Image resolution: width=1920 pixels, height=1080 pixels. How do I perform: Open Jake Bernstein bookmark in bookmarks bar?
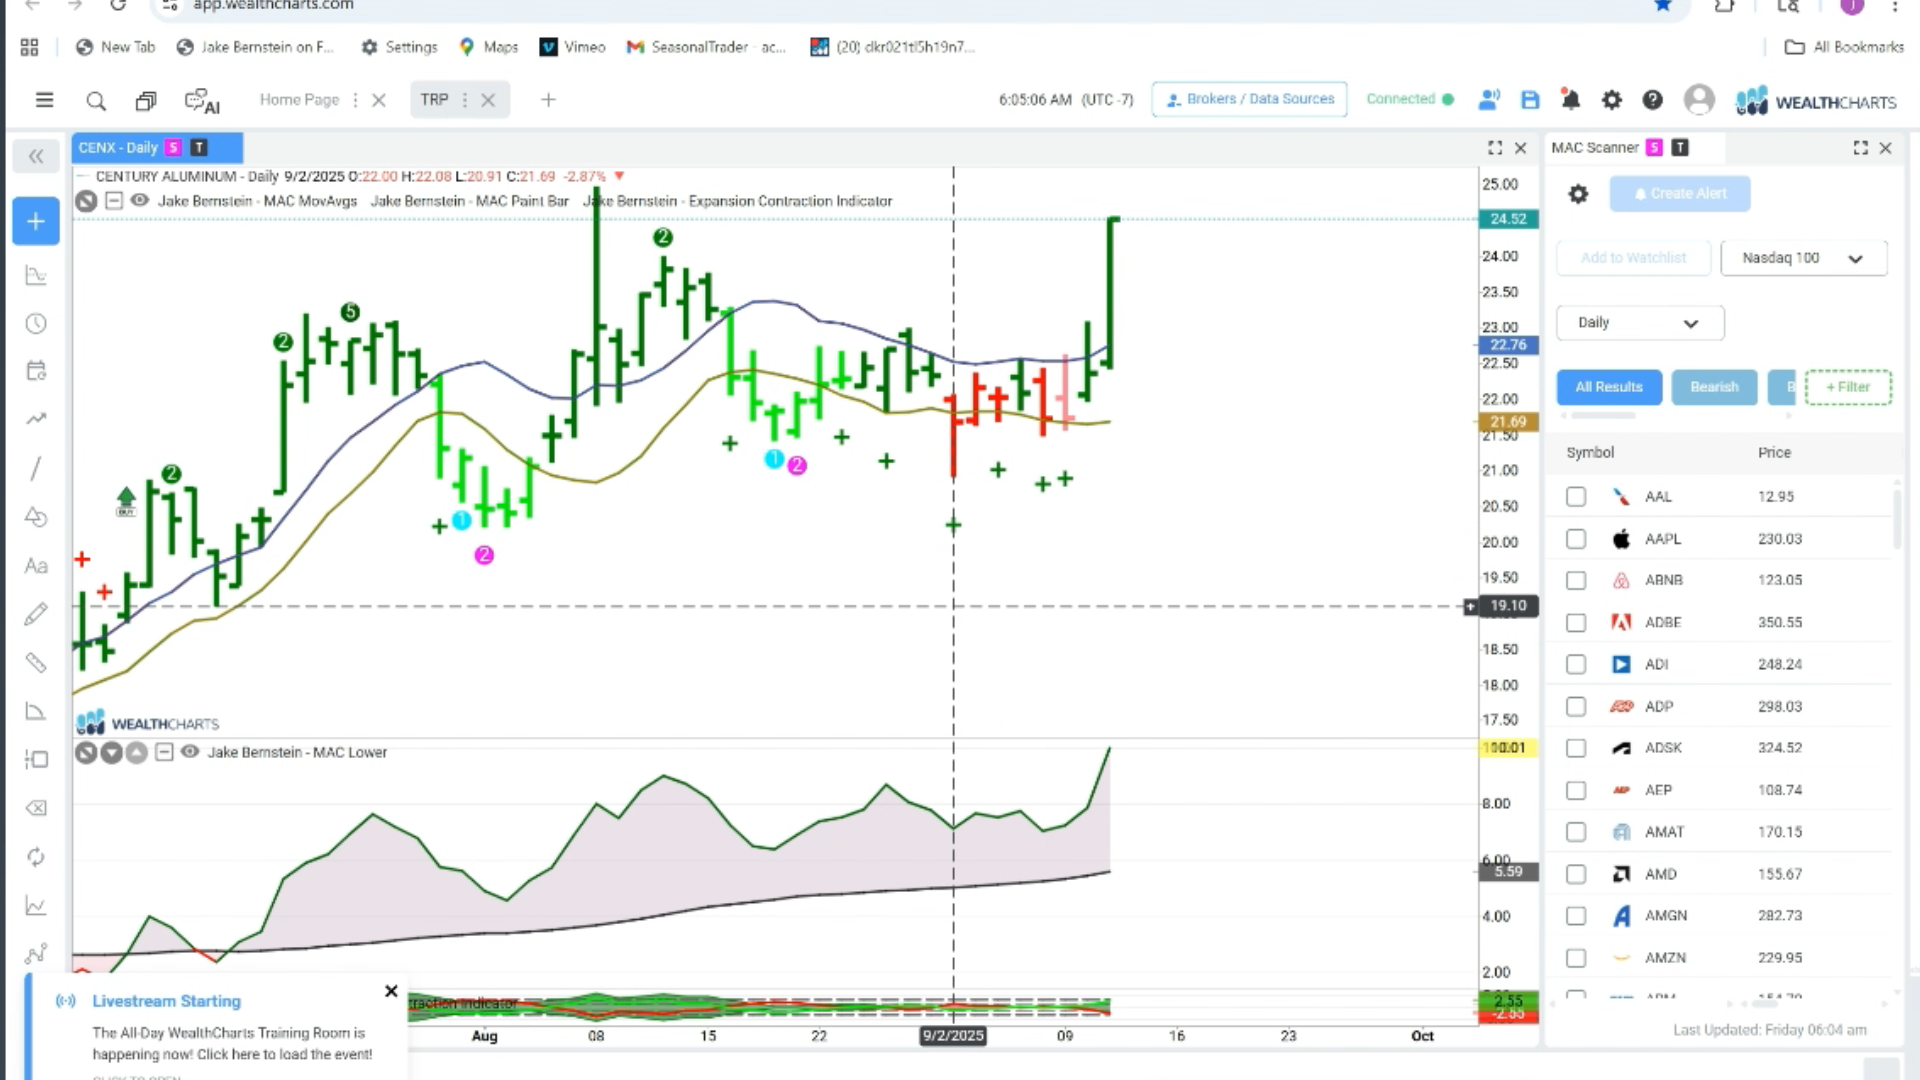[255, 47]
